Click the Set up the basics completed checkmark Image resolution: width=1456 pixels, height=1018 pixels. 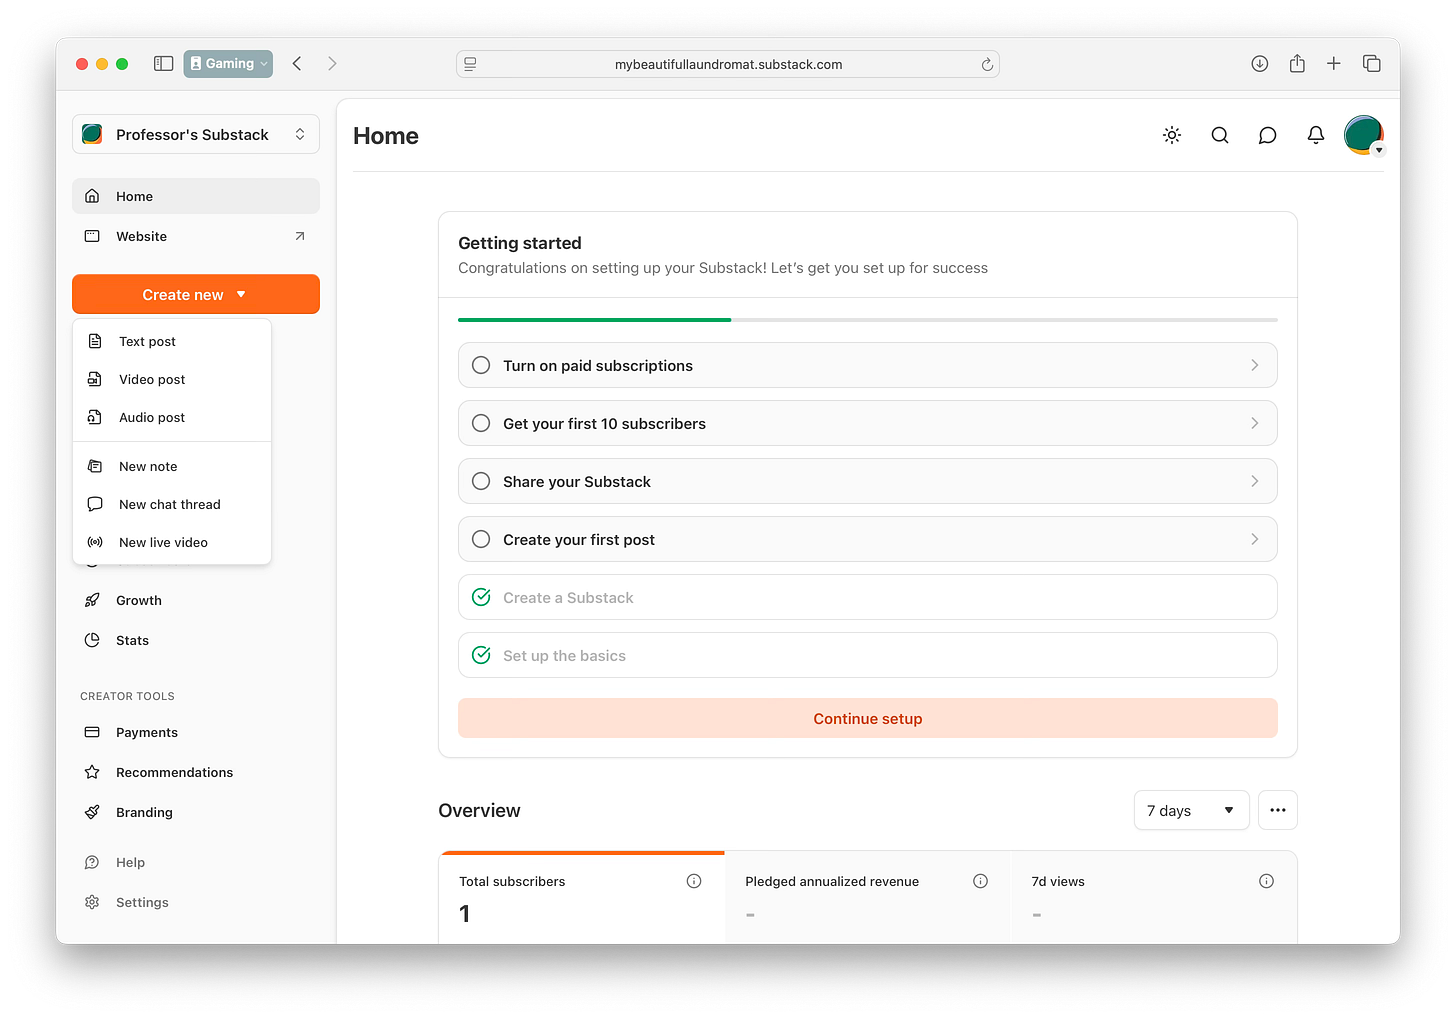[x=481, y=655]
